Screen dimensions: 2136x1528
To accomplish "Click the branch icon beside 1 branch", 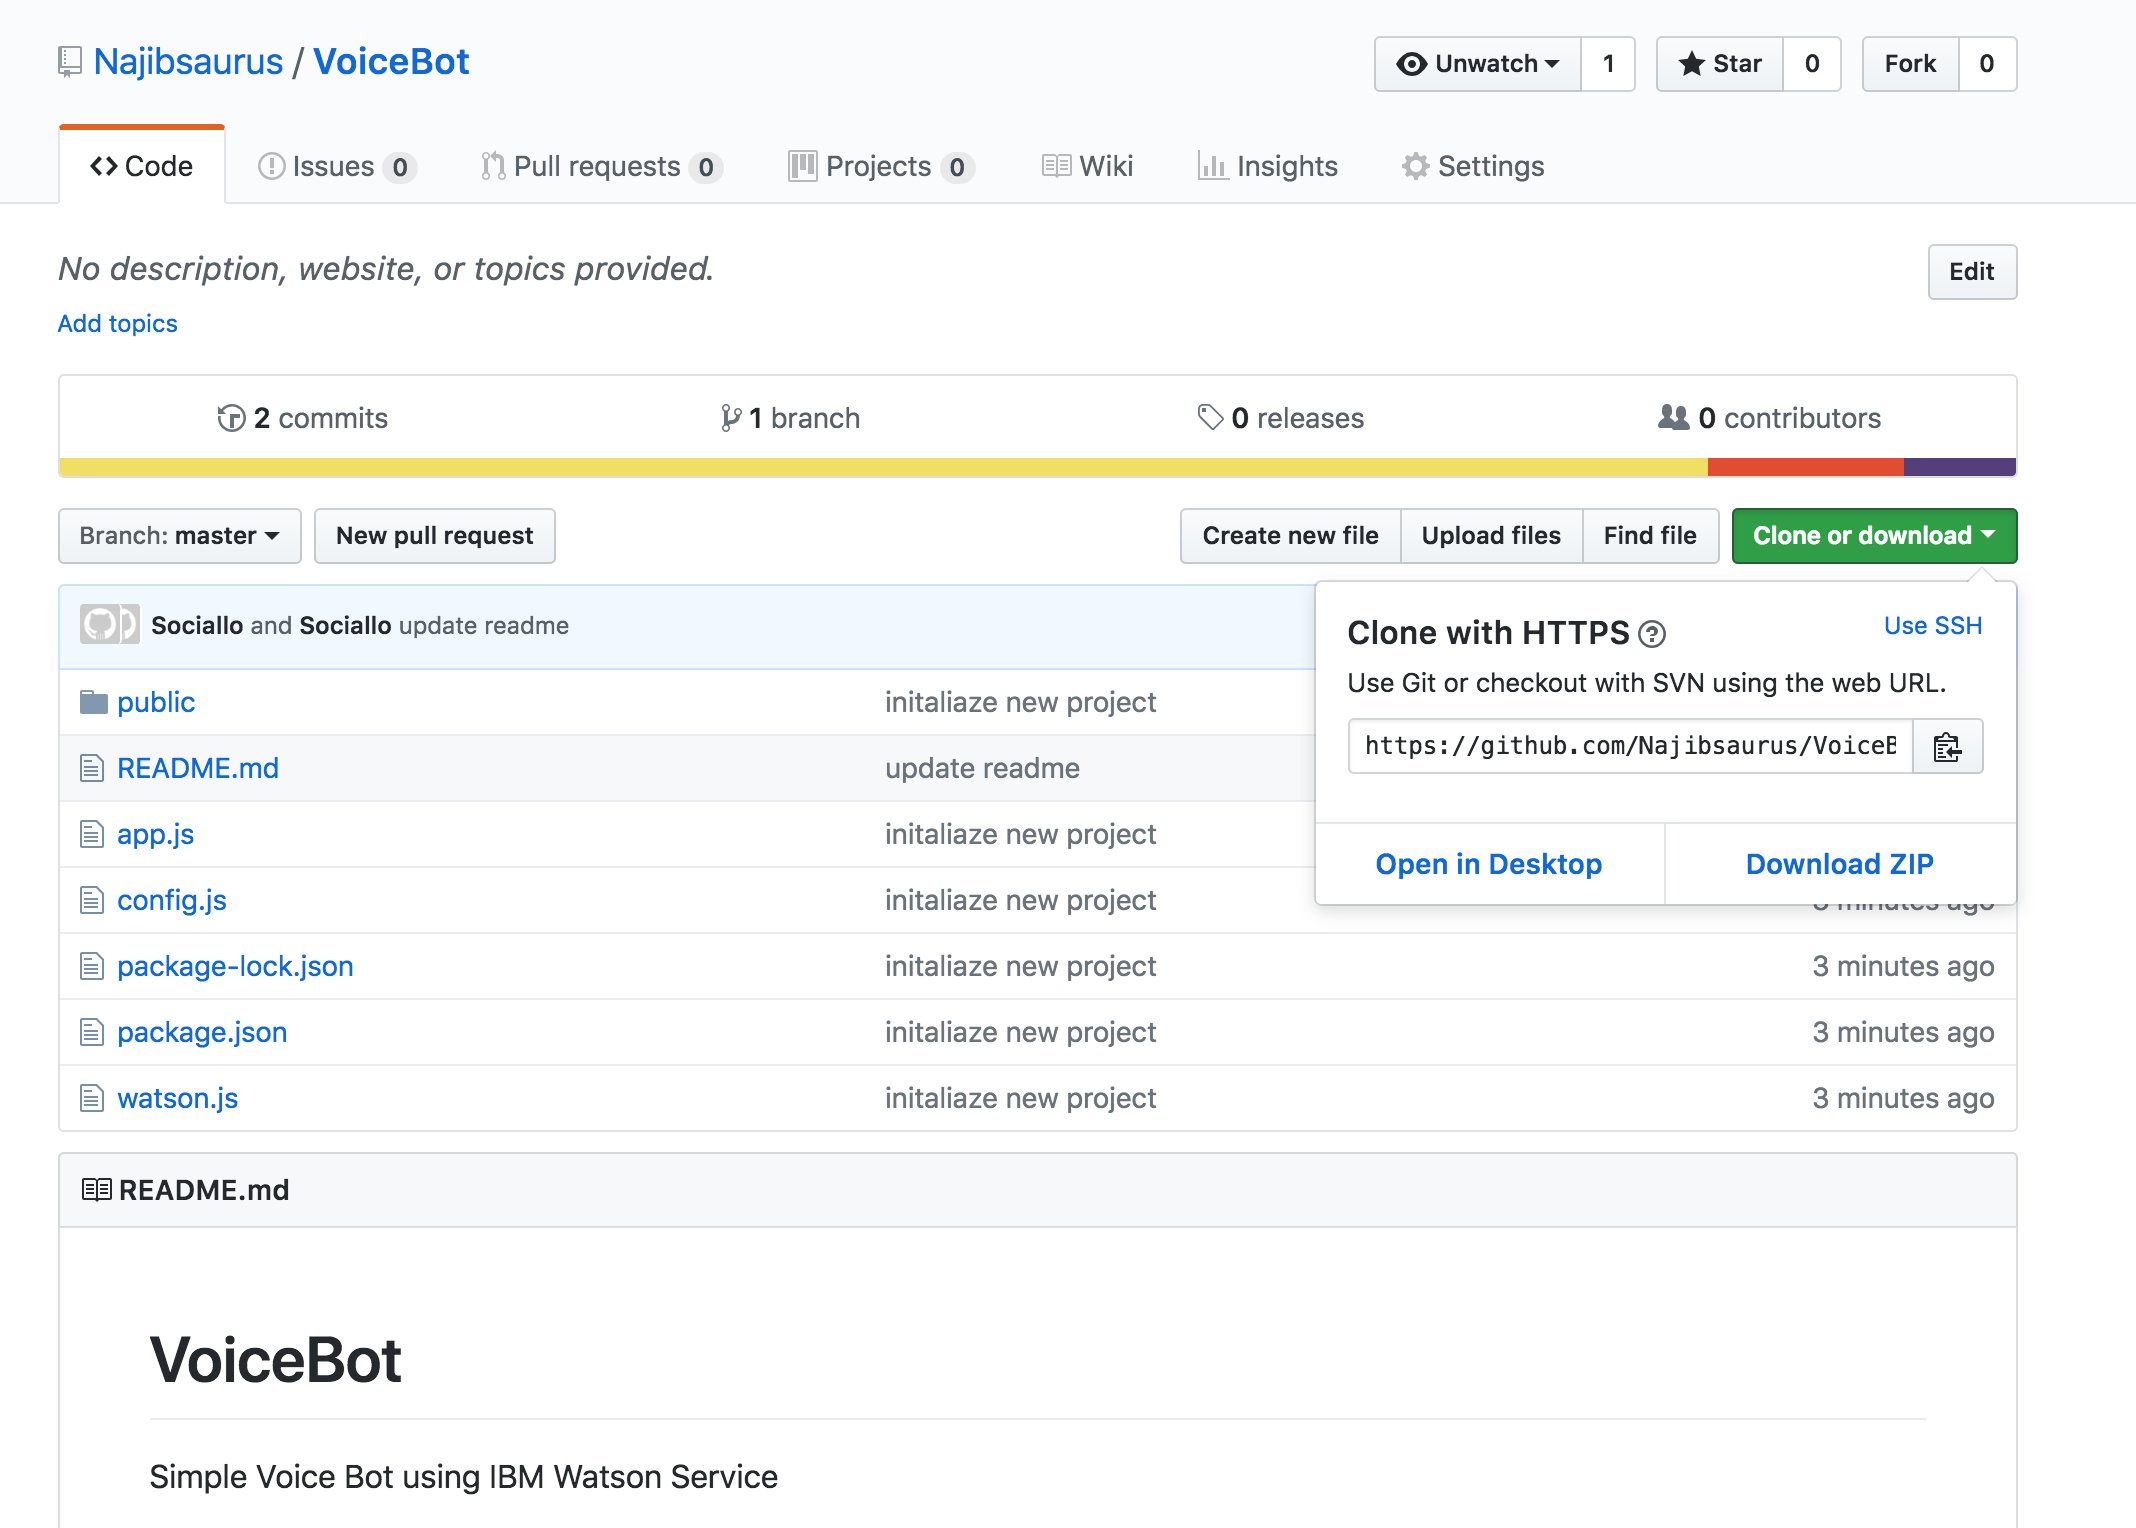I will 731,418.
